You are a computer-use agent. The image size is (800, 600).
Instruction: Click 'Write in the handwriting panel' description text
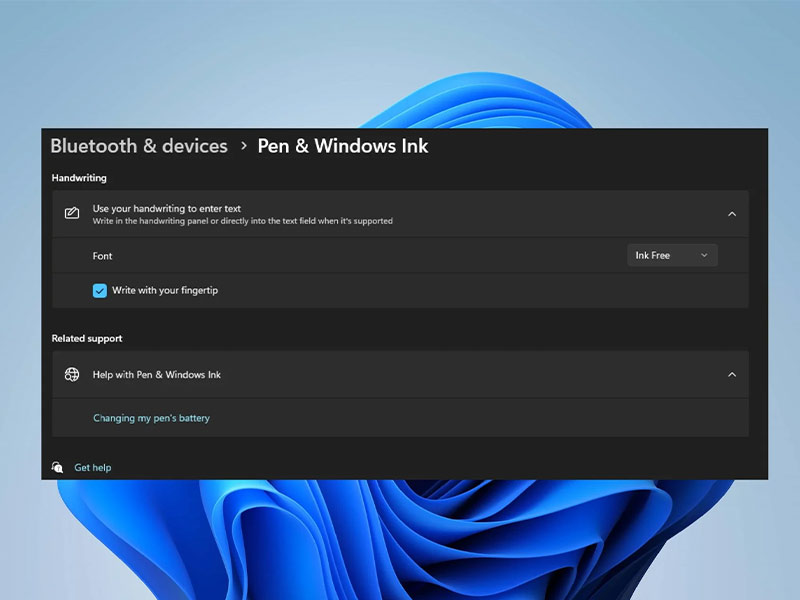click(x=242, y=221)
